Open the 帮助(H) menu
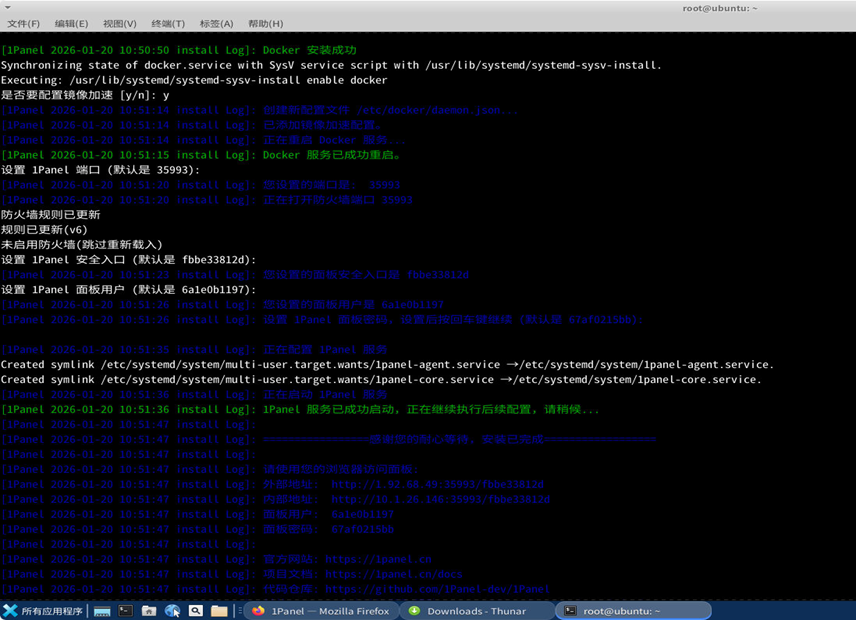This screenshot has width=856, height=620. coord(265,23)
